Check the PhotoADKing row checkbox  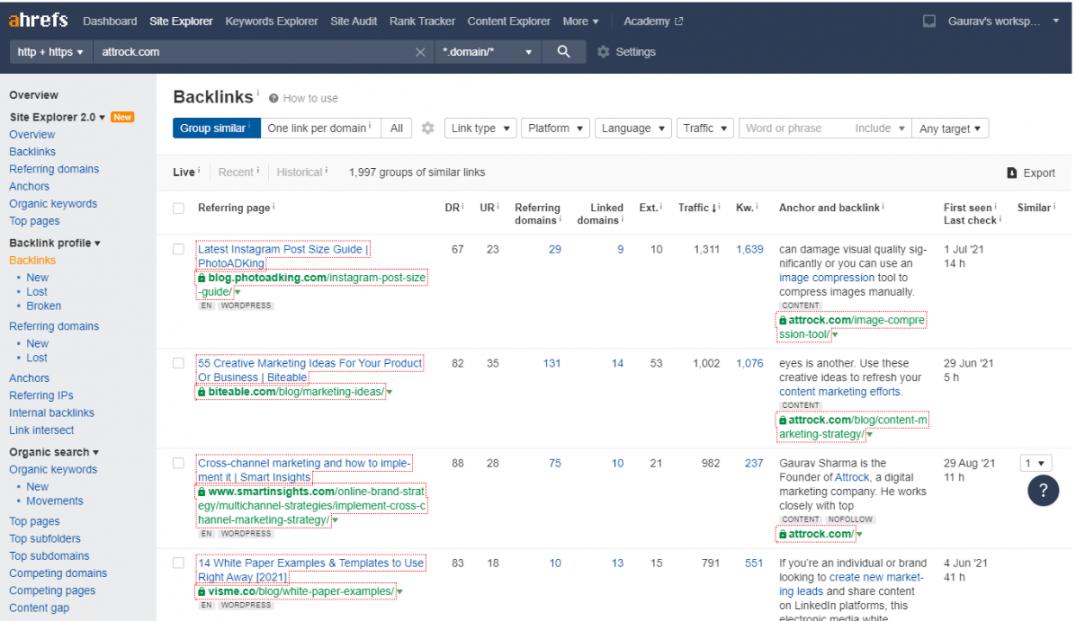(178, 249)
